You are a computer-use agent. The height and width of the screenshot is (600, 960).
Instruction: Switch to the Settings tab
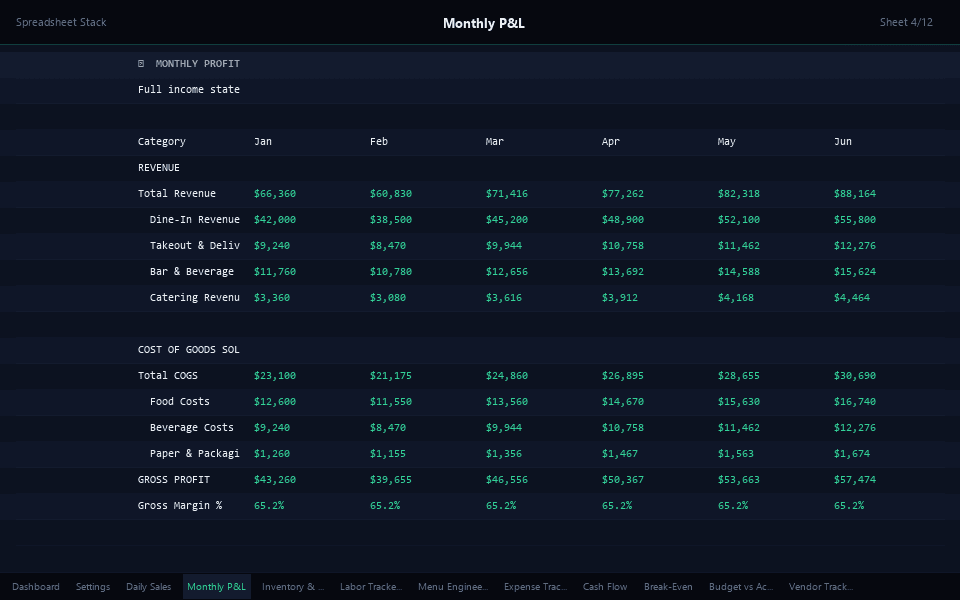click(x=93, y=587)
